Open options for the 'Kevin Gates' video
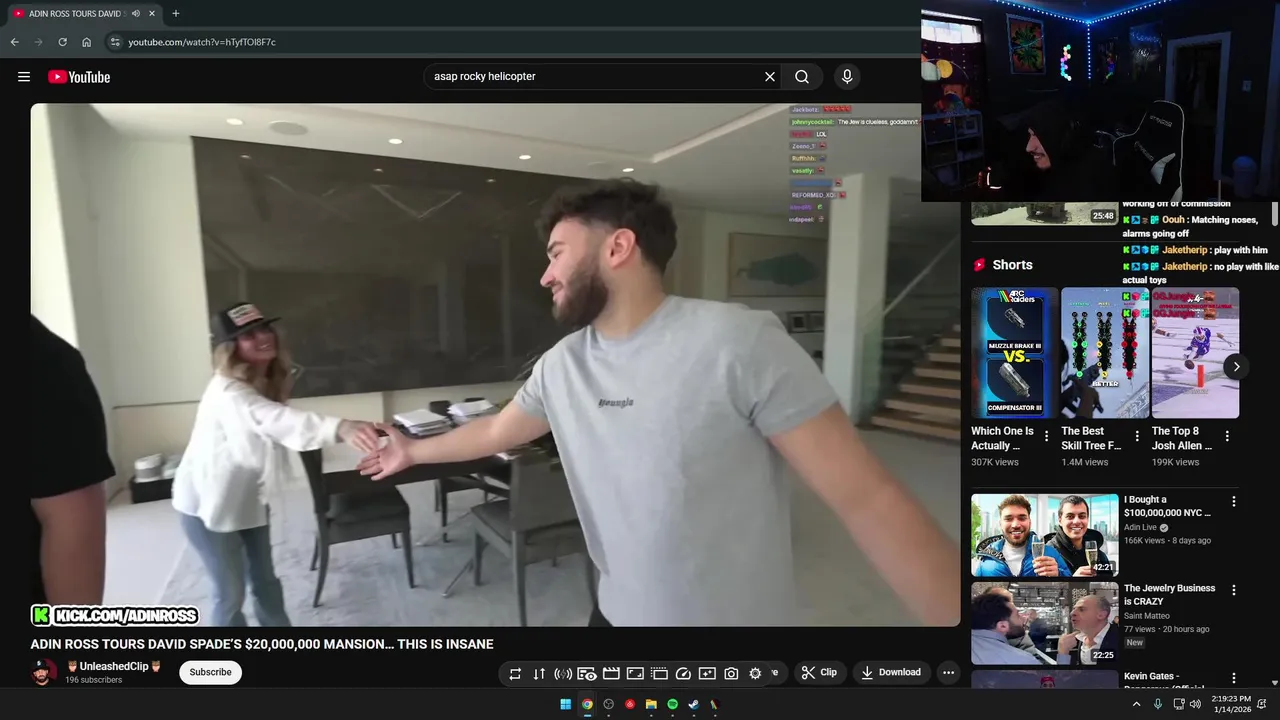The height and width of the screenshot is (720, 1280). click(x=1233, y=679)
